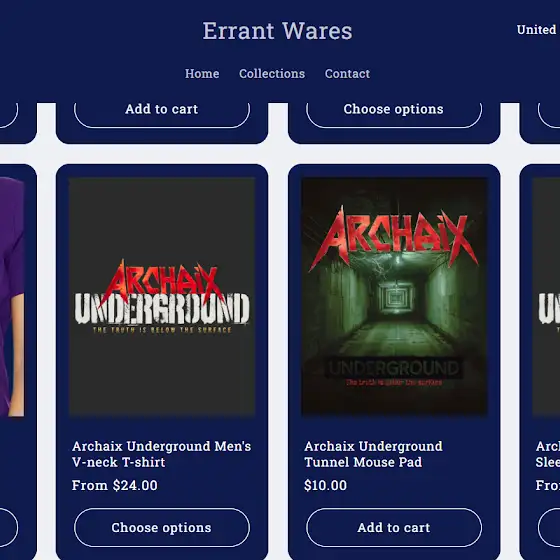Go to the Home menu item

pos(202,74)
